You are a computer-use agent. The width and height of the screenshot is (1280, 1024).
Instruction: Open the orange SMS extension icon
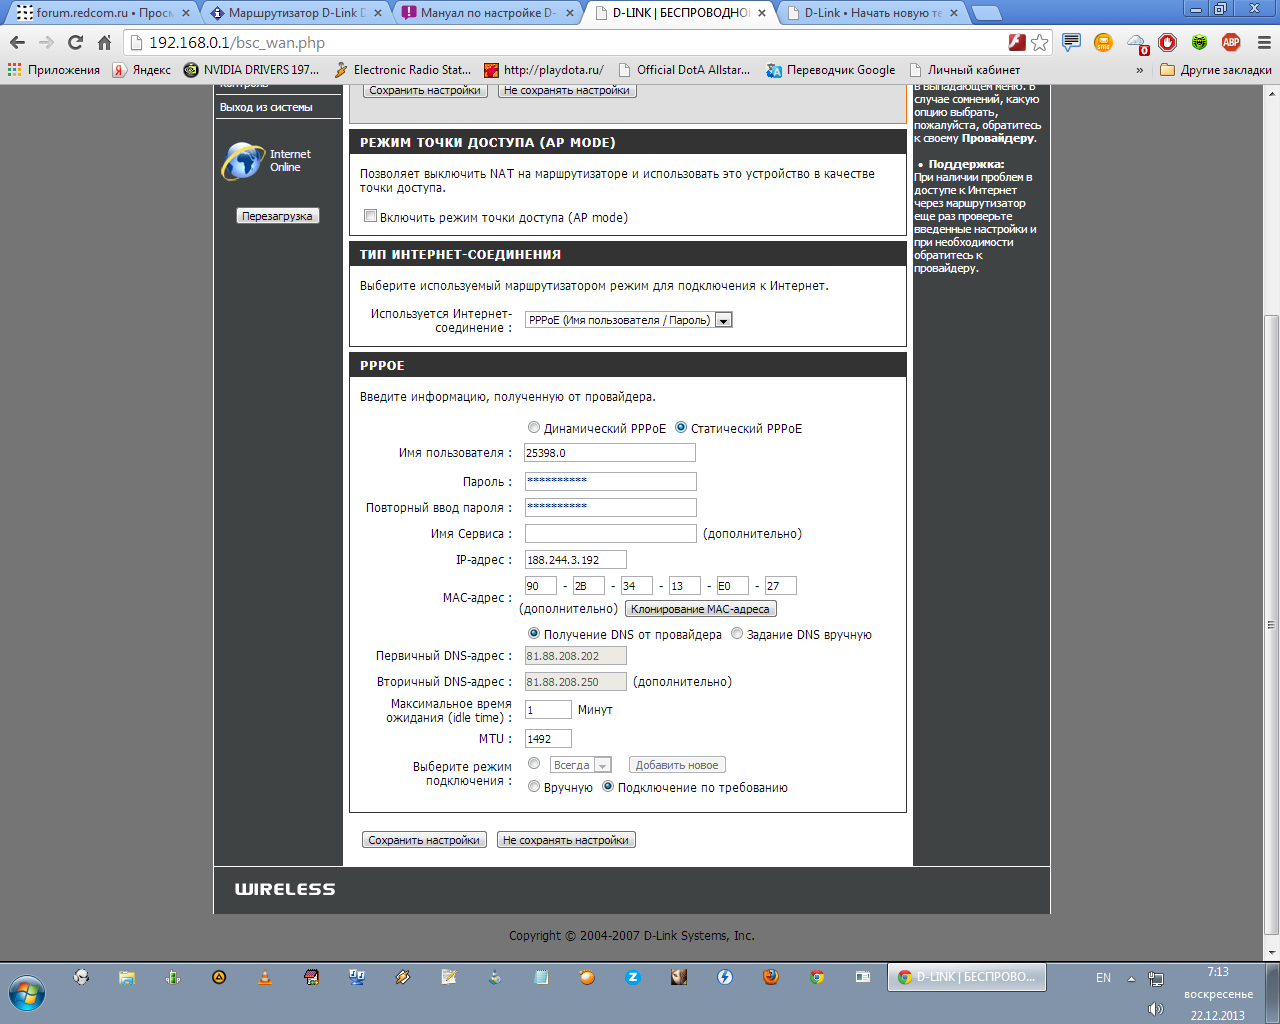click(x=1103, y=42)
